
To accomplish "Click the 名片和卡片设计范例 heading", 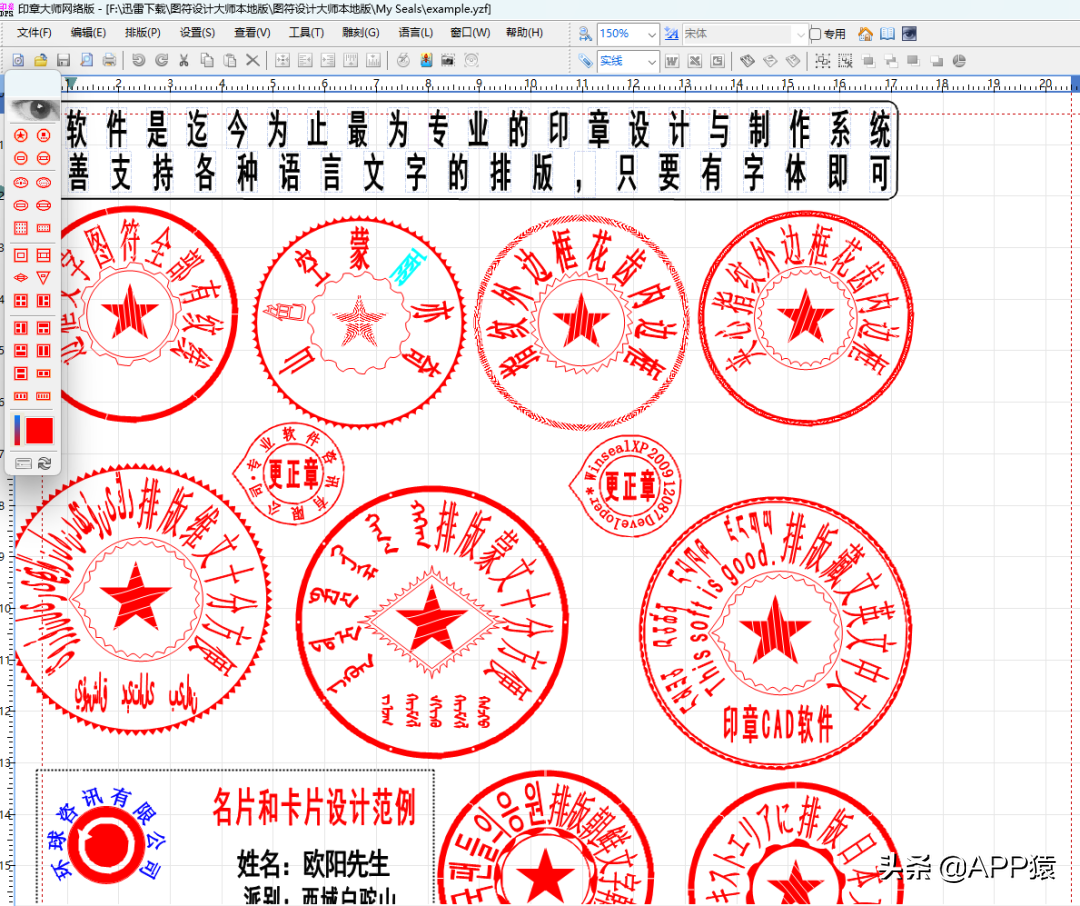I will click(314, 807).
